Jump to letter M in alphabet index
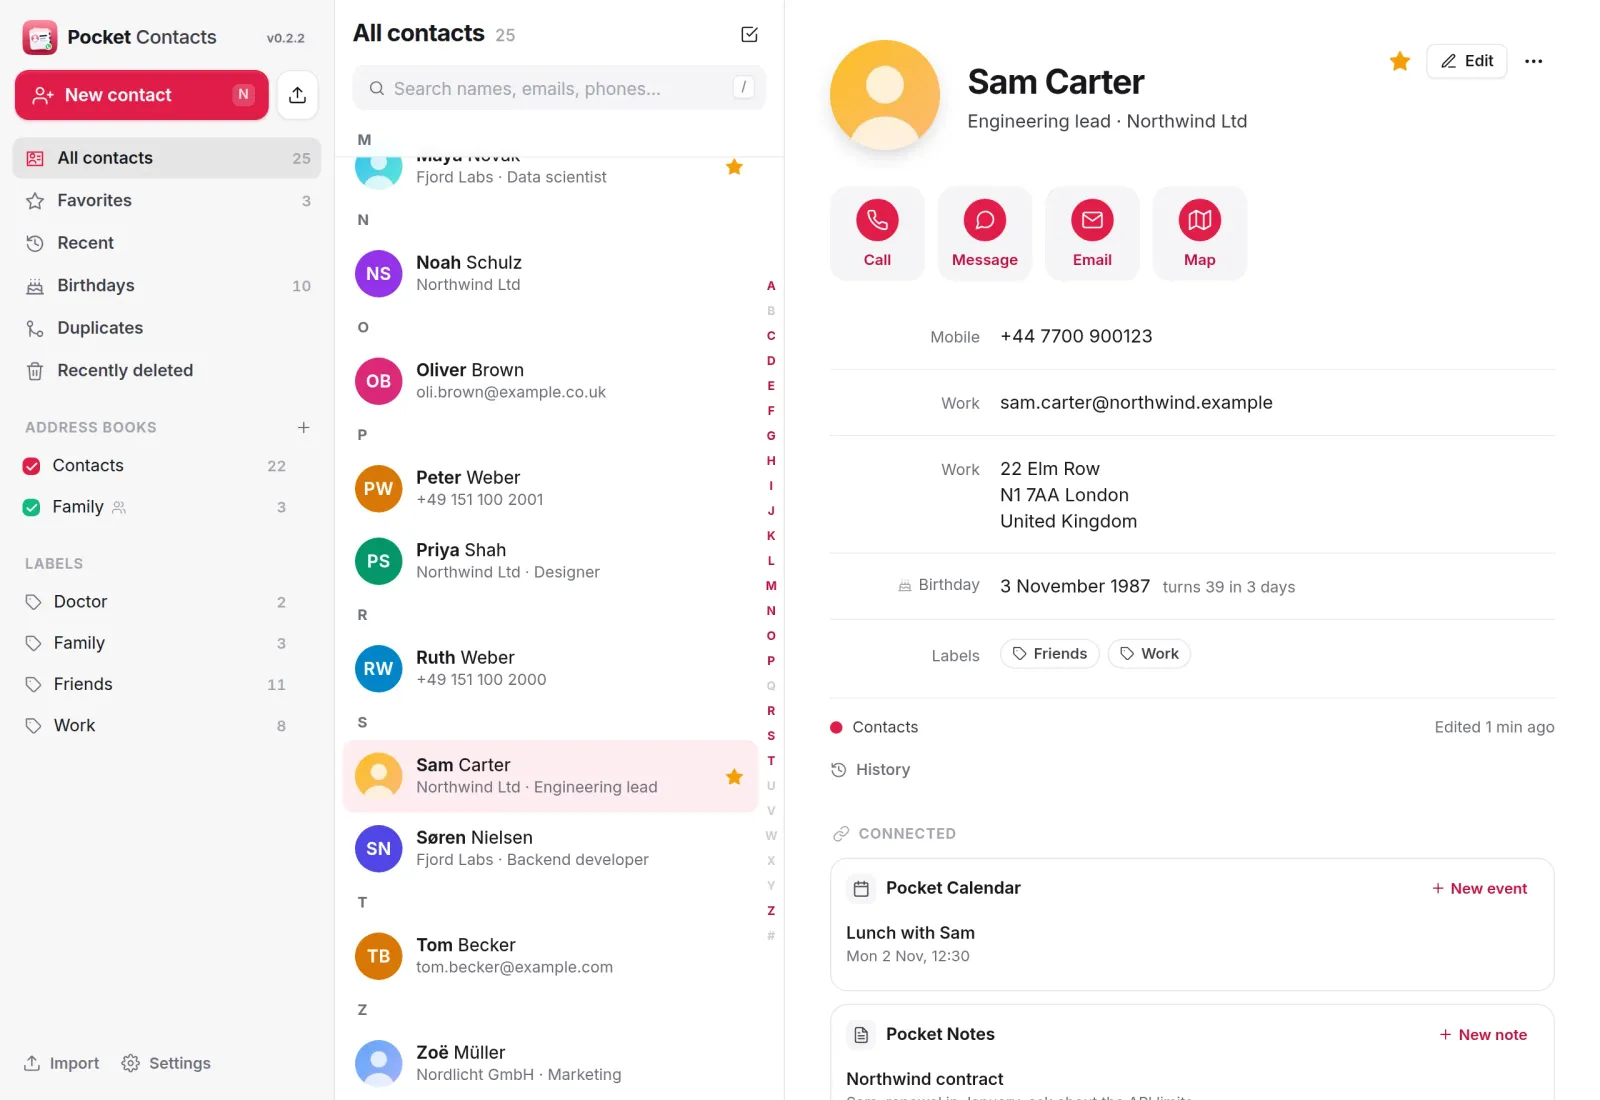The width and height of the screenshot is (1600, 1100). pyautogui.click(x=771, y=585)
